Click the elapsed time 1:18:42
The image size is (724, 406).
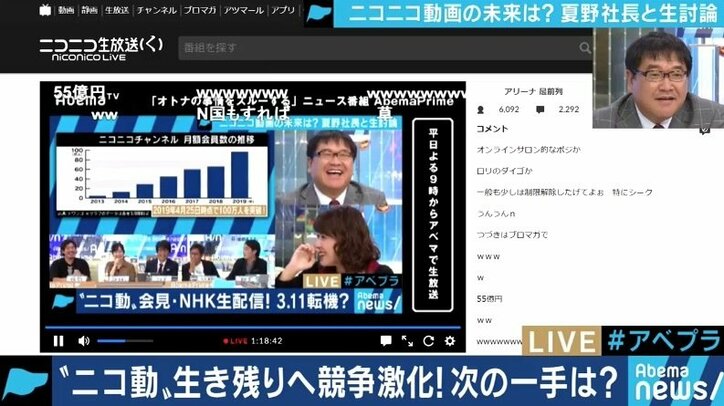[x=266, y=341]
